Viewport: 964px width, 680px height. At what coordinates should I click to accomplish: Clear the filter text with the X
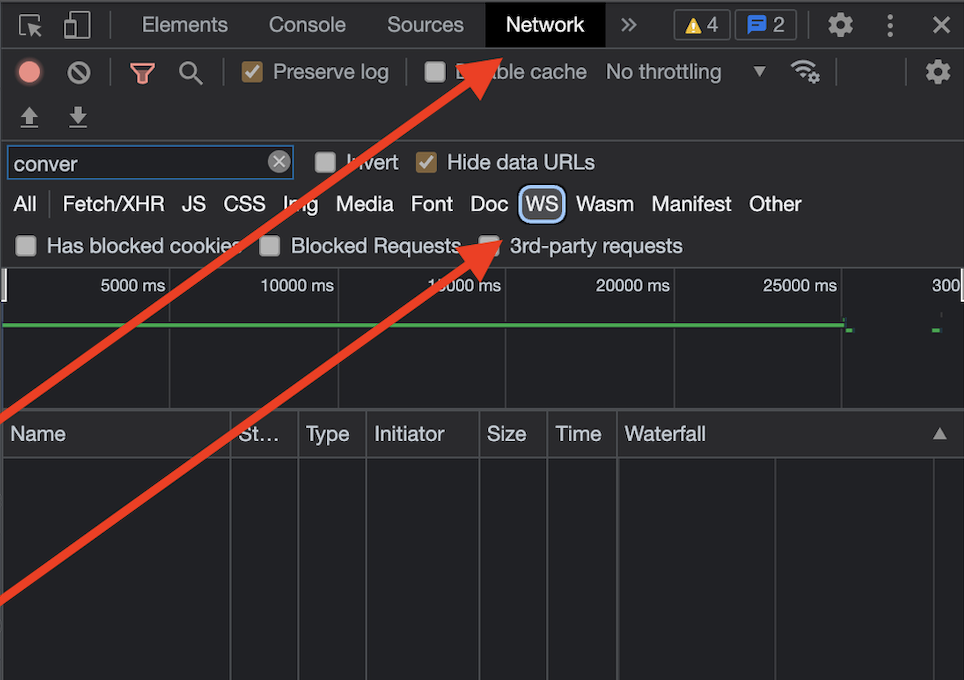pyautogui.click(x=279, y=162)
